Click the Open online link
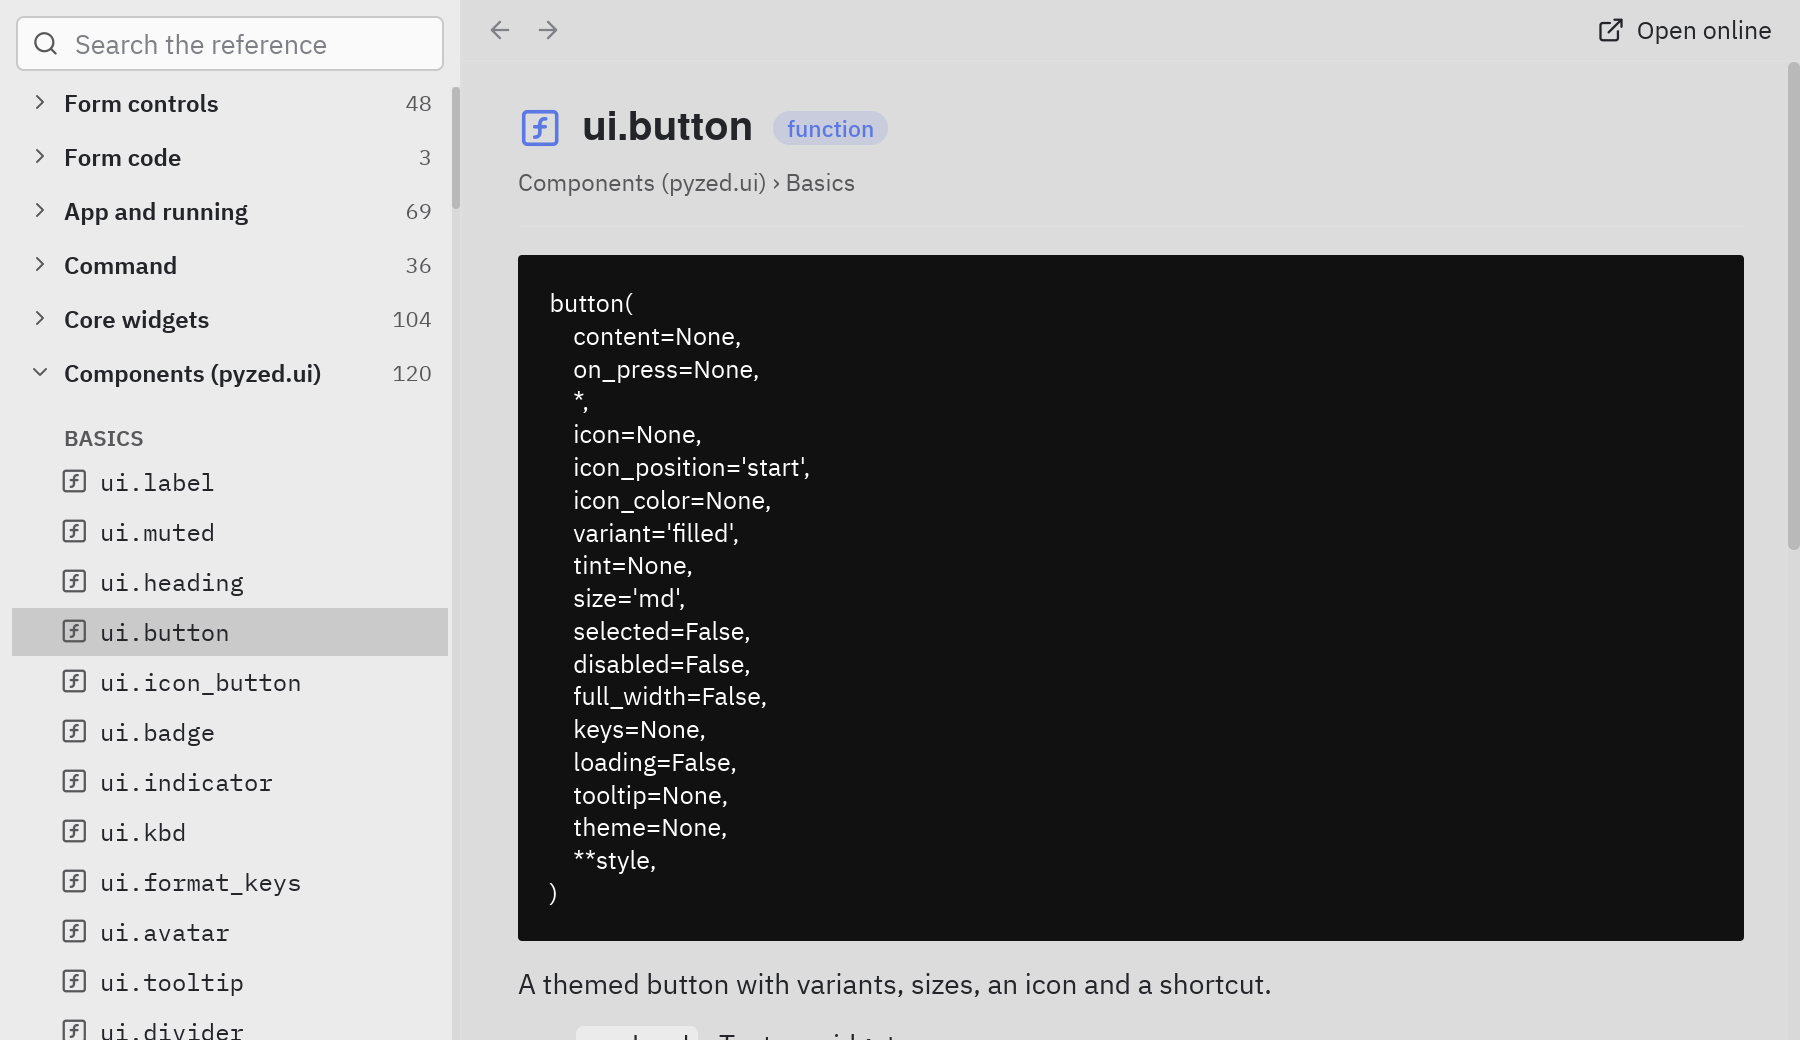Viewport: 1800px width, 1040px height. pos(1685,30)
